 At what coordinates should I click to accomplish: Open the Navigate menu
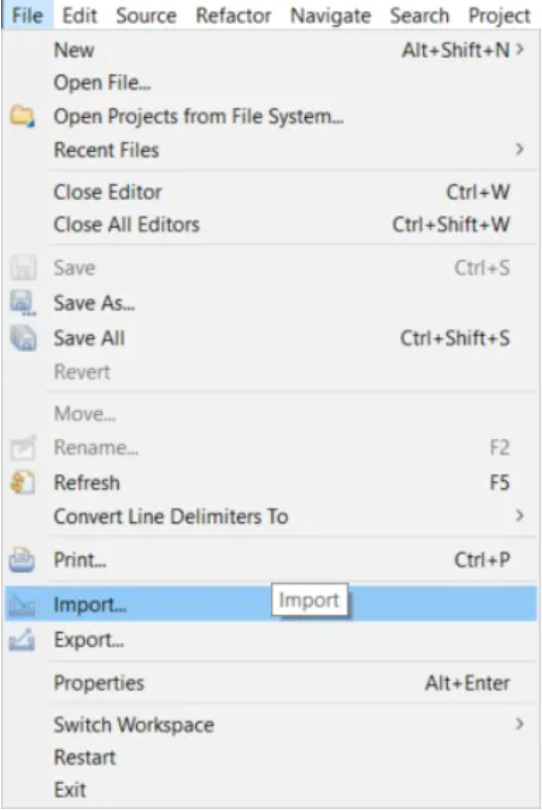point(330,15)
